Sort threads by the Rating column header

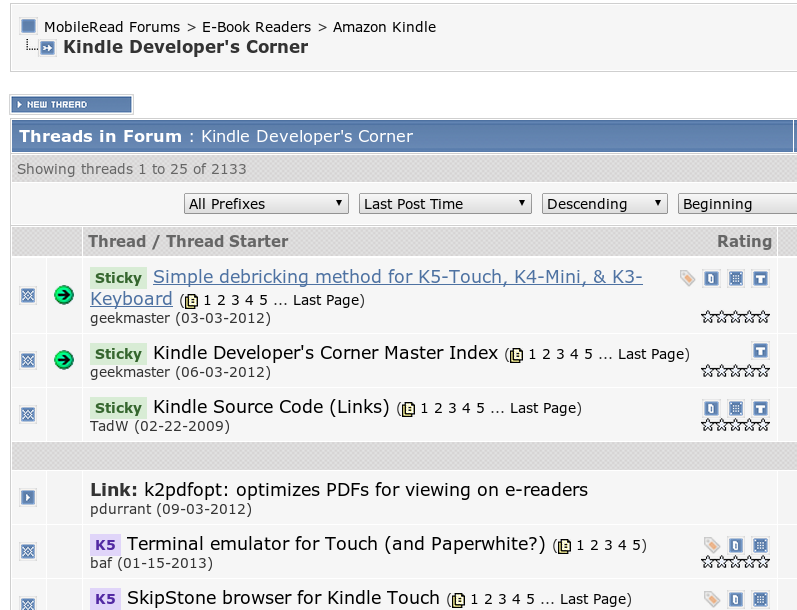click(744, 241)
